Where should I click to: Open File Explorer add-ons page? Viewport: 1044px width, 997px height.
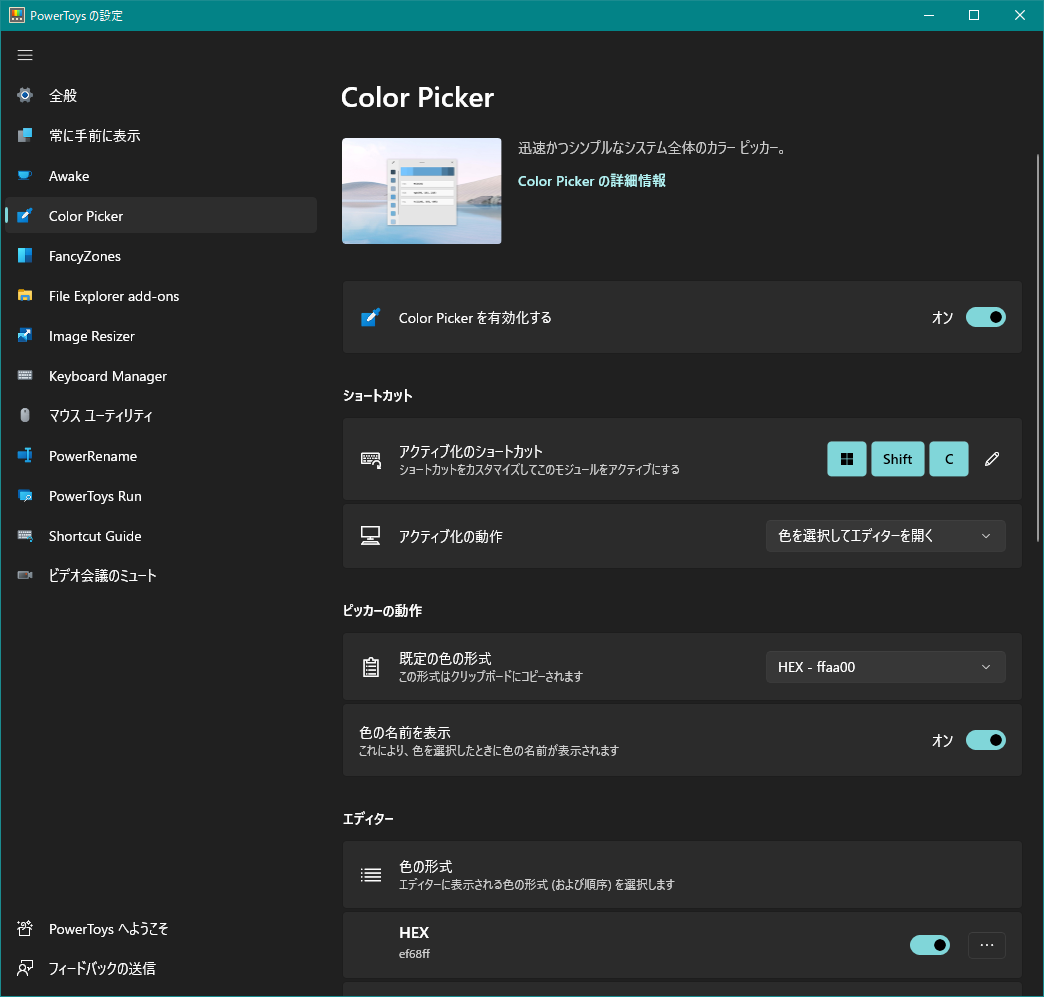coord(160,296)
